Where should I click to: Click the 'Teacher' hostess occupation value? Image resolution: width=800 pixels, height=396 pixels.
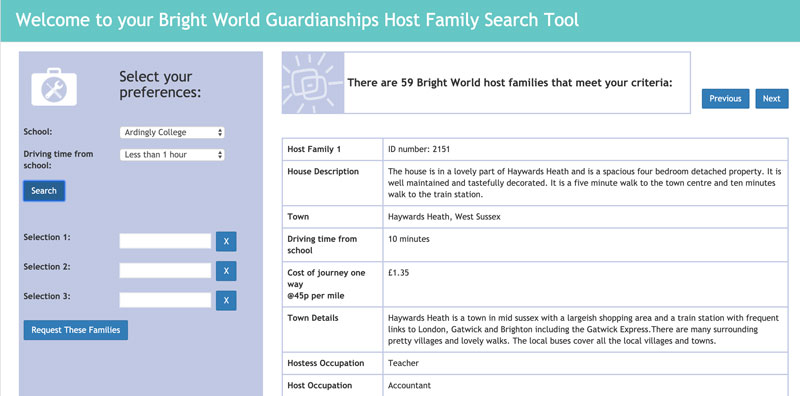coord(403,363)
